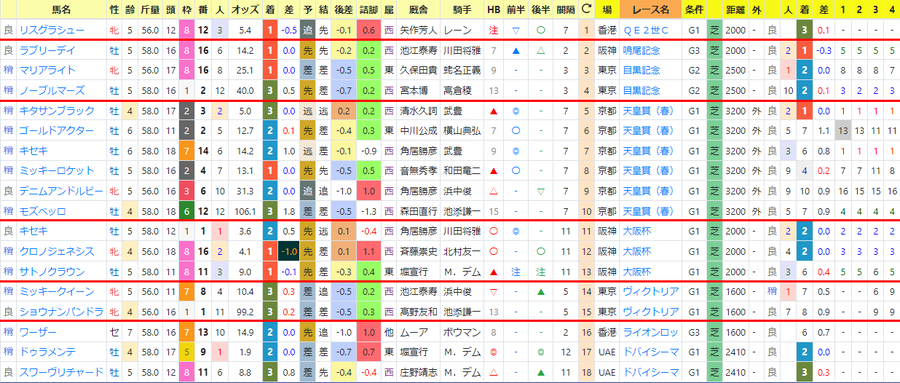Screen dimensions: 900x383
Task: Open the リスグラシュー horse link
Action: pyautogui.click(x=52, y=30)
